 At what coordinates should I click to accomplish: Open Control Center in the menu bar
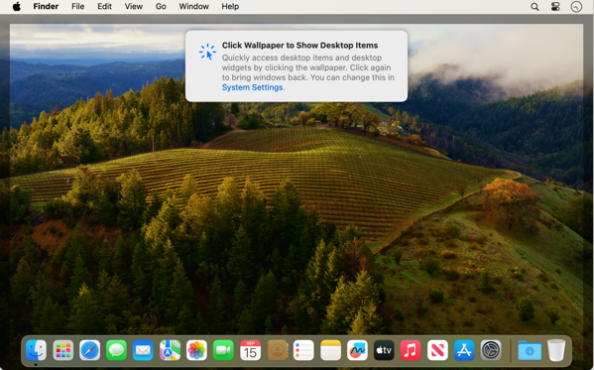555,7
